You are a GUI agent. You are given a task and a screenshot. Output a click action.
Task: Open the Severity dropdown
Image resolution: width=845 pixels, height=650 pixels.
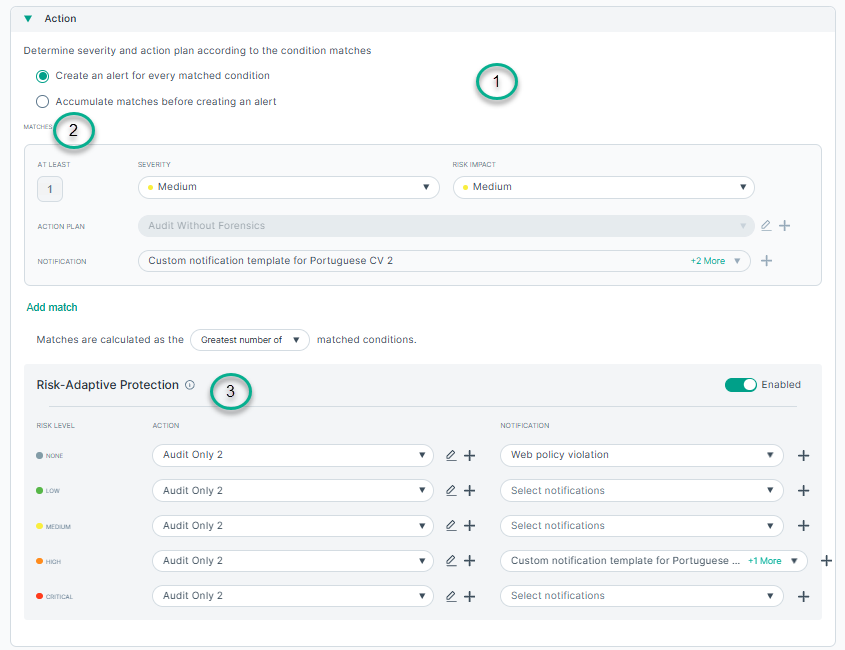288,187
